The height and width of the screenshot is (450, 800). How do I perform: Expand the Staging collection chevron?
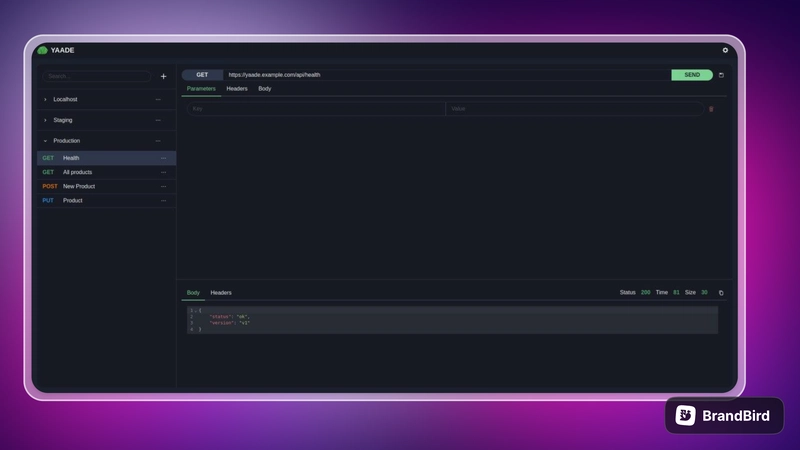point(45,120)
